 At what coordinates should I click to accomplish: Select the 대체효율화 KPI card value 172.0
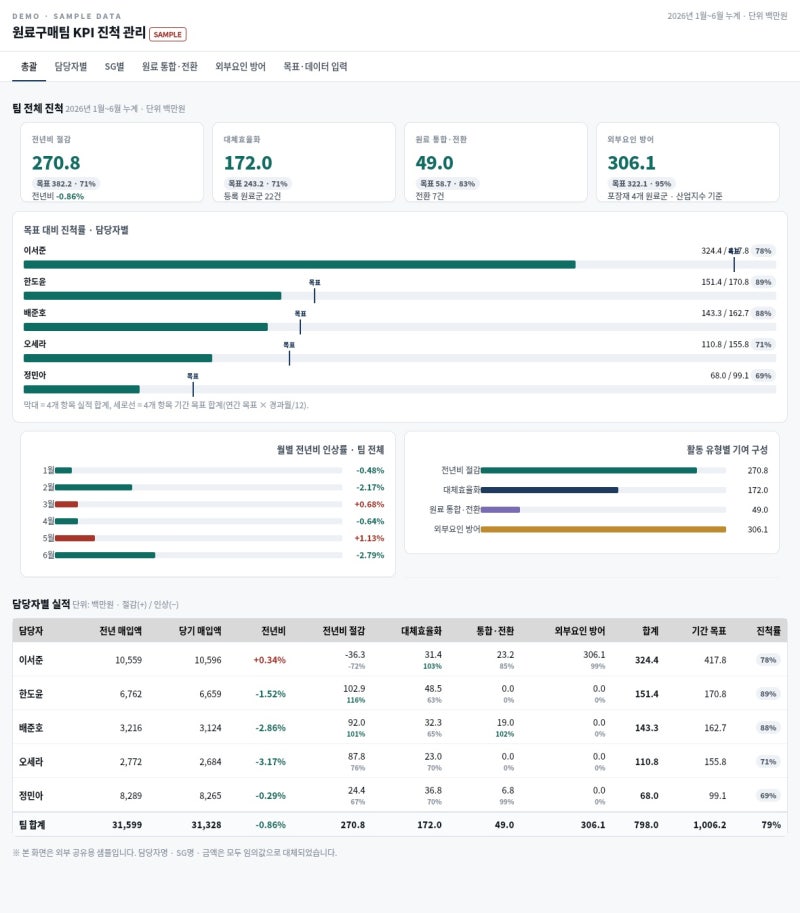point(248,163)
